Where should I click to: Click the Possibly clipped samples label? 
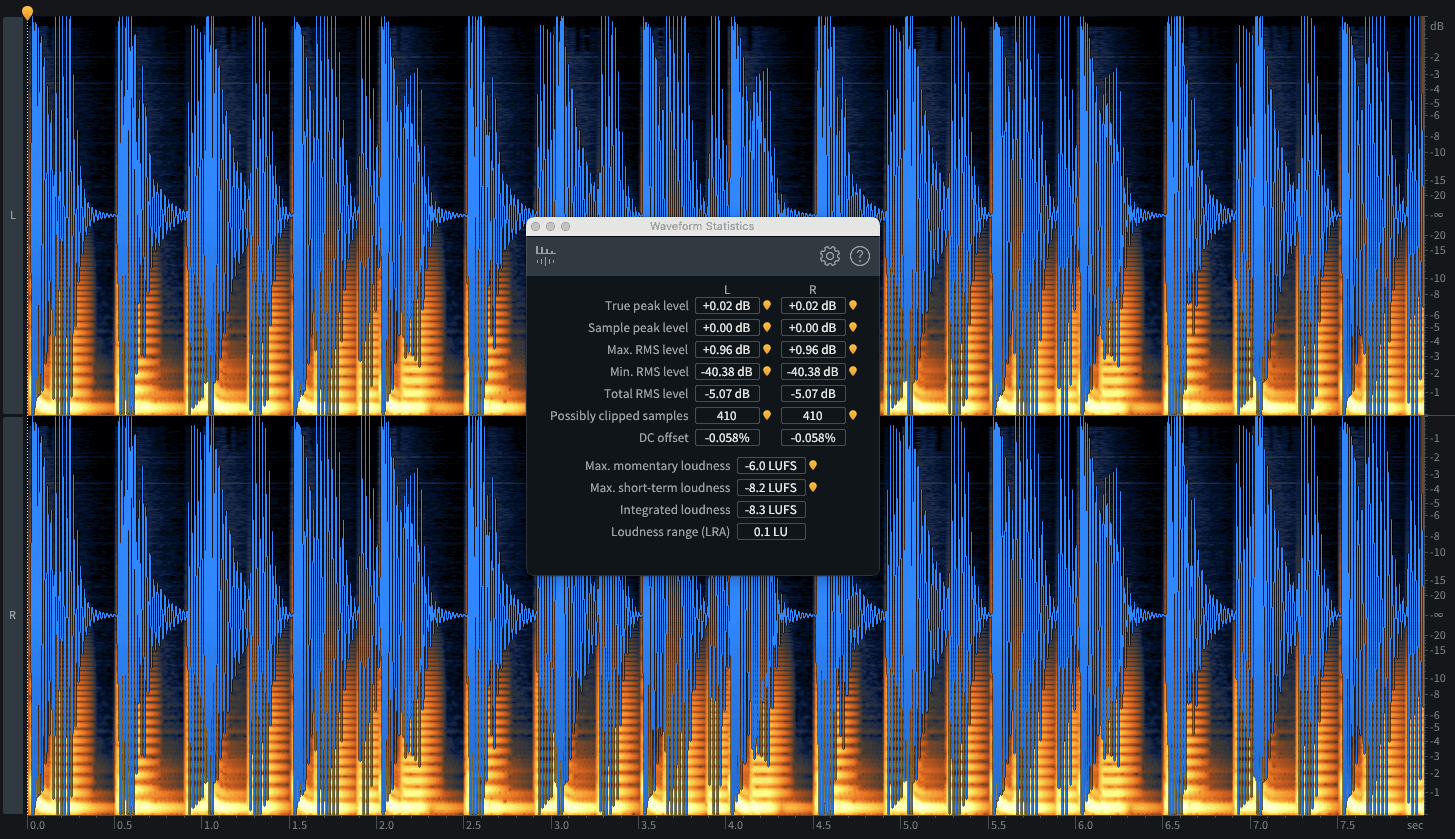click(x=619, y=416)
